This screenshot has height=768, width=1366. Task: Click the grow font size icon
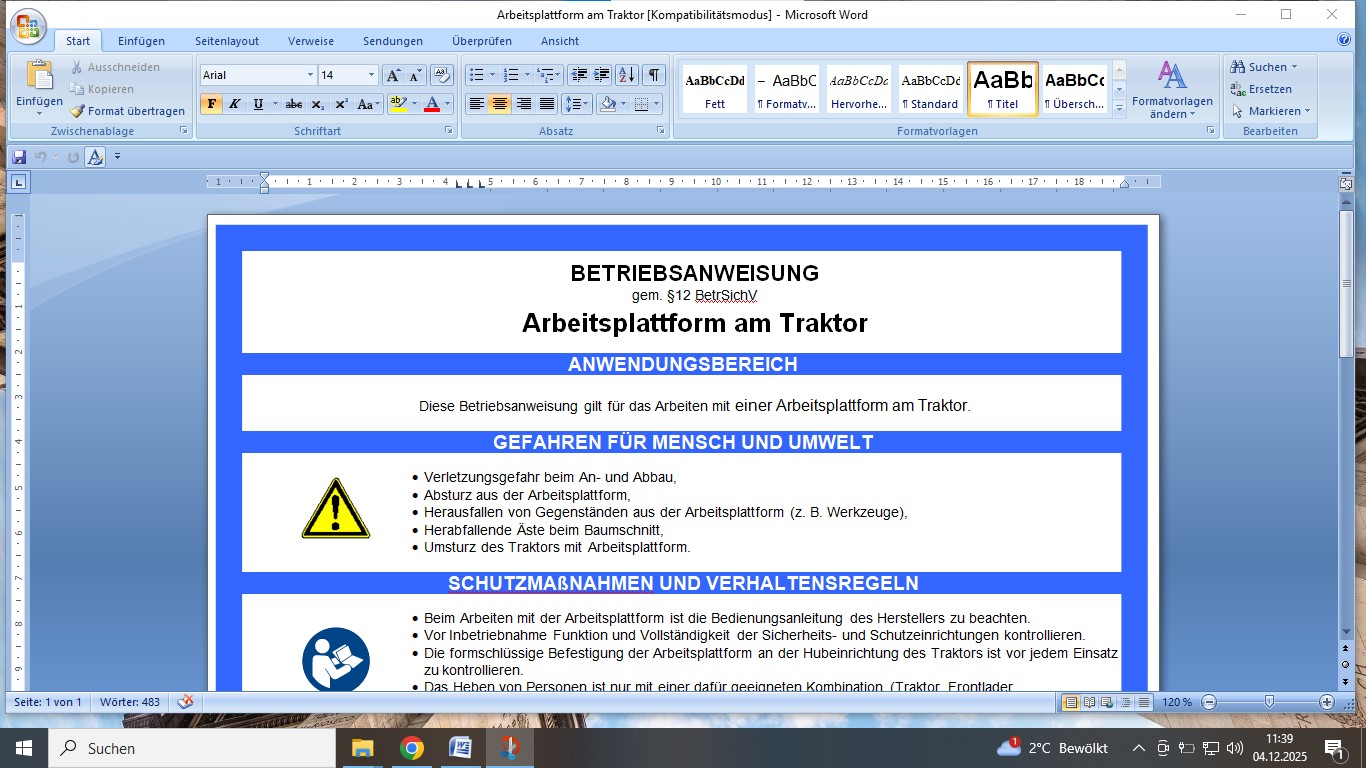click(x=394, y=75)
